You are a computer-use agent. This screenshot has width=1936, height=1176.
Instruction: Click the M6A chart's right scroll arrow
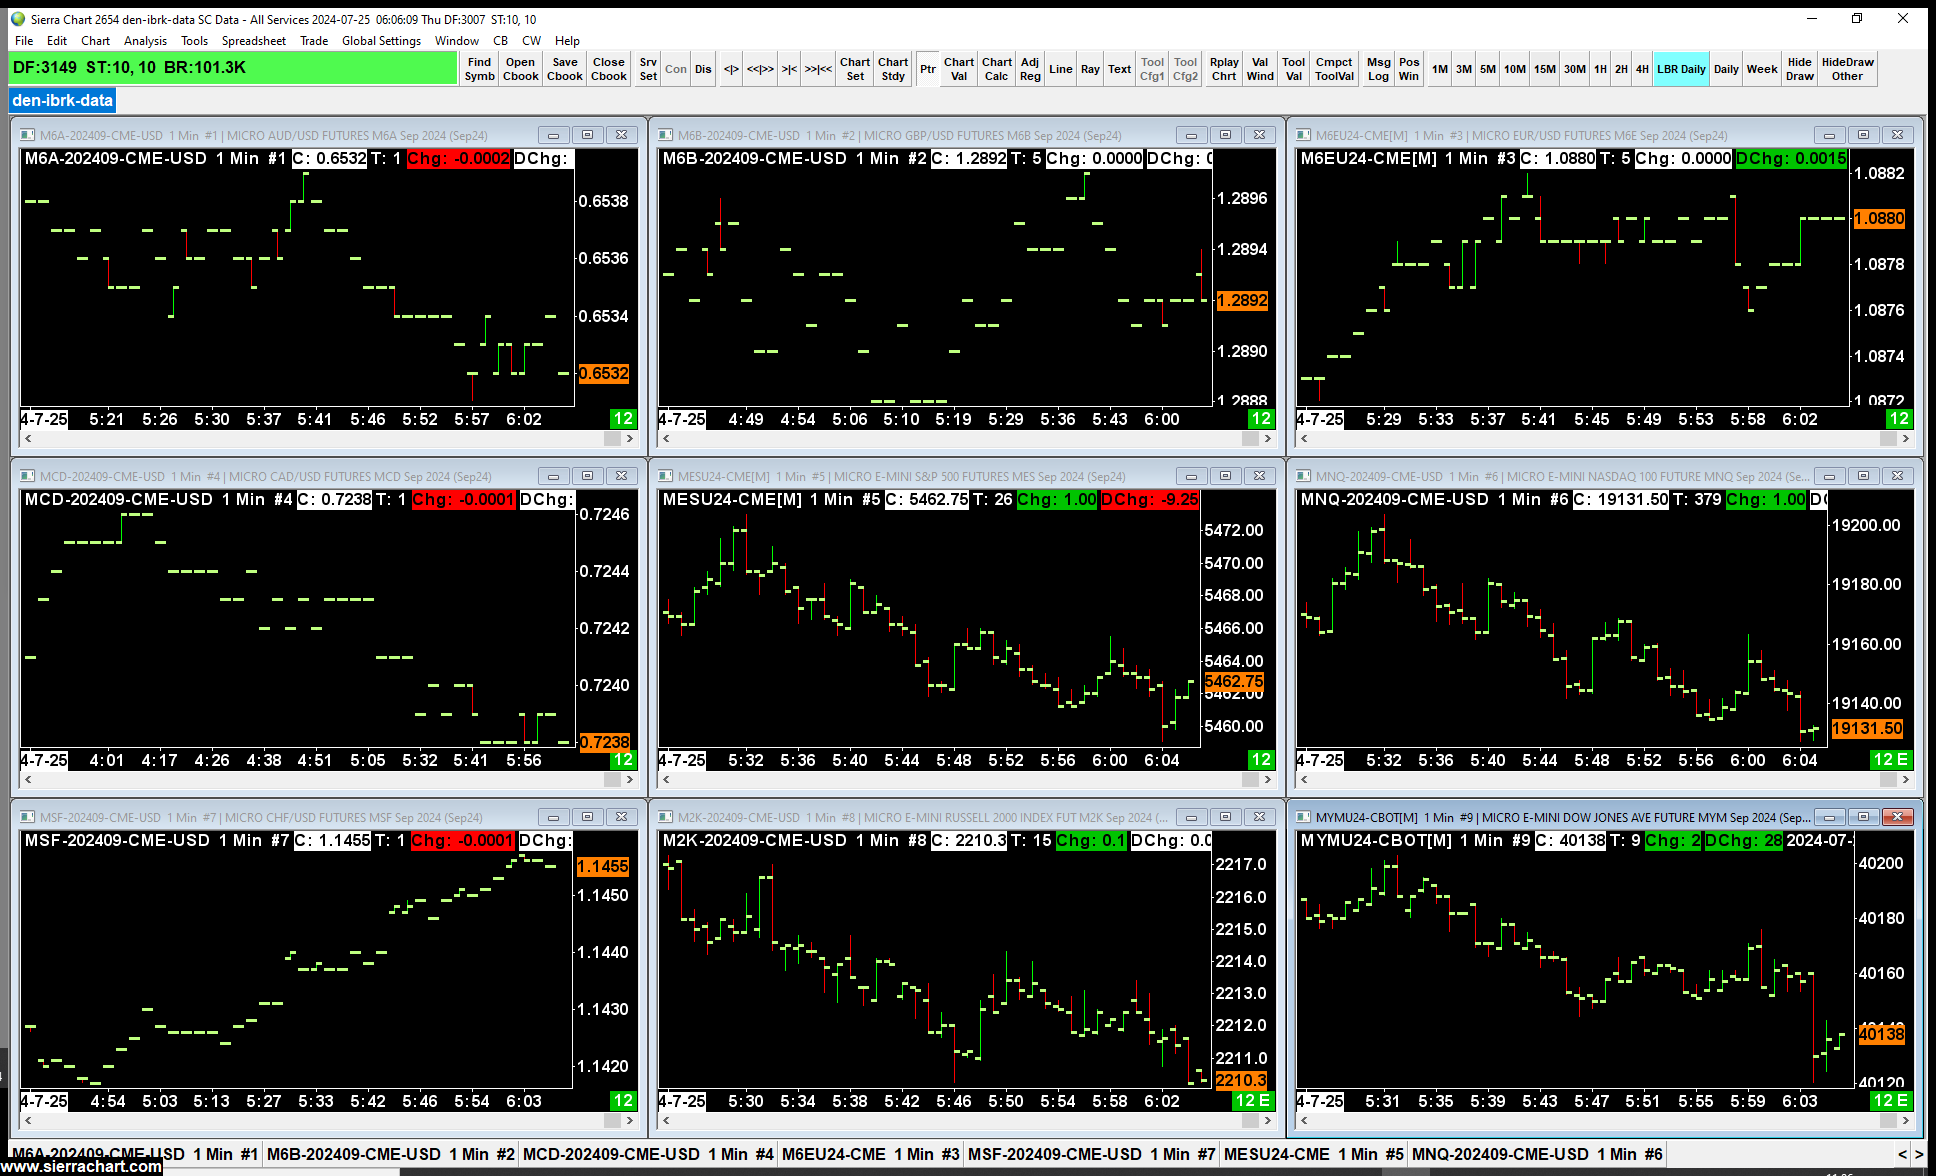pyautogui.click(x=629, y=439)
